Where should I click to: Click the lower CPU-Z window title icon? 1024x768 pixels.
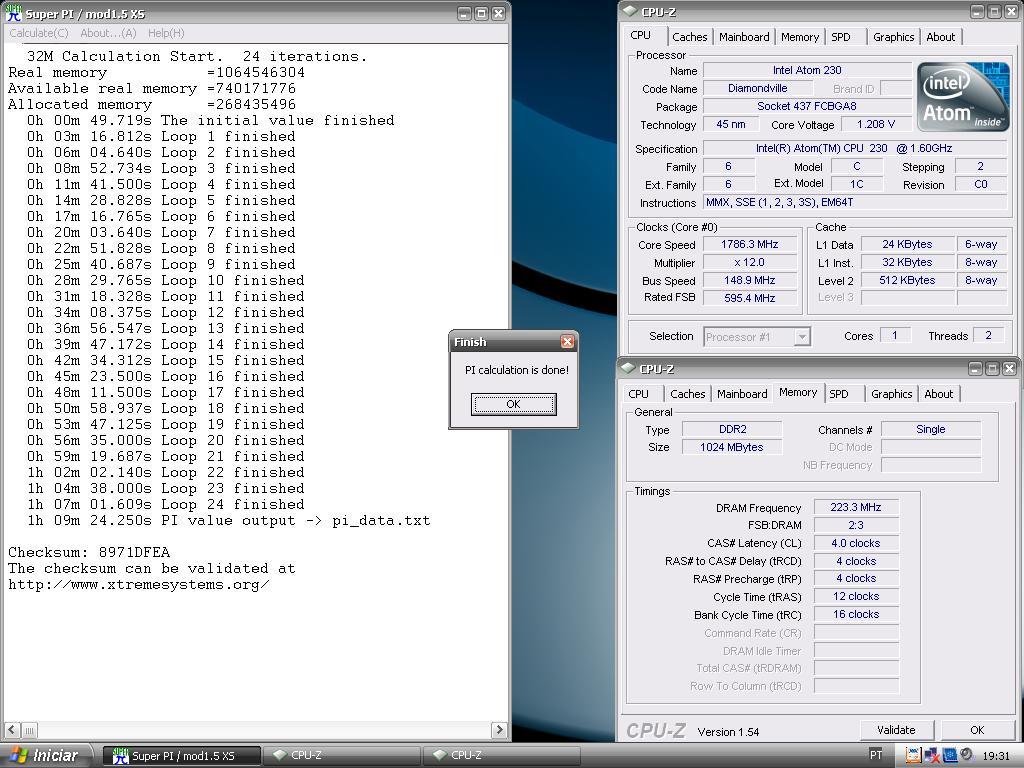(628, 368)
